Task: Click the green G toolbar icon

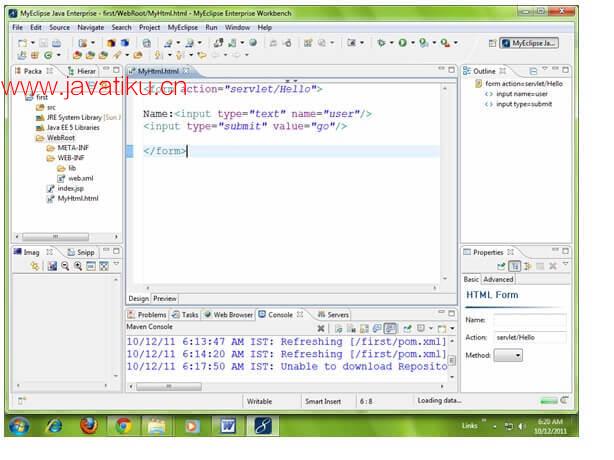Action: (48, 55)
